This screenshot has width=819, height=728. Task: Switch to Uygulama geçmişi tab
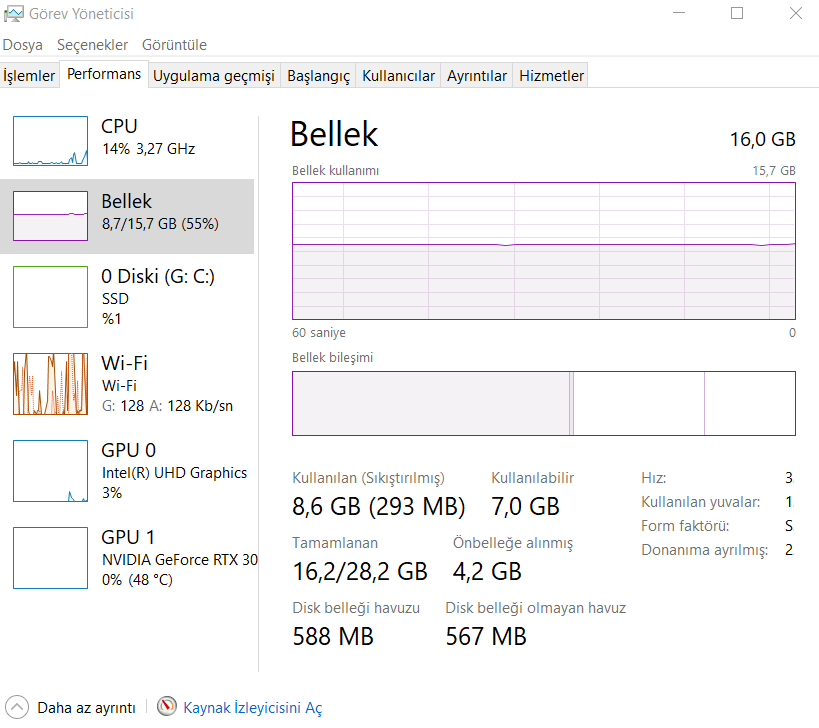point(213,76)
